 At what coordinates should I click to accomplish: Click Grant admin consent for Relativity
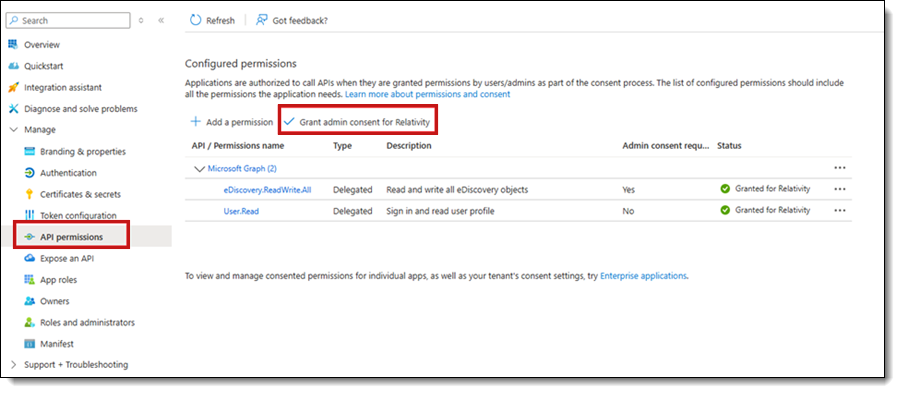(364, 122)
